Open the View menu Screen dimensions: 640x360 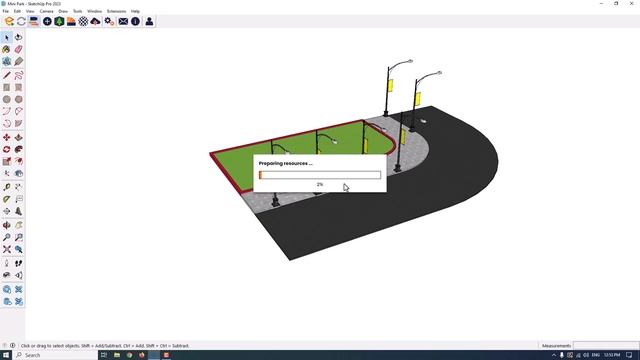30,11
